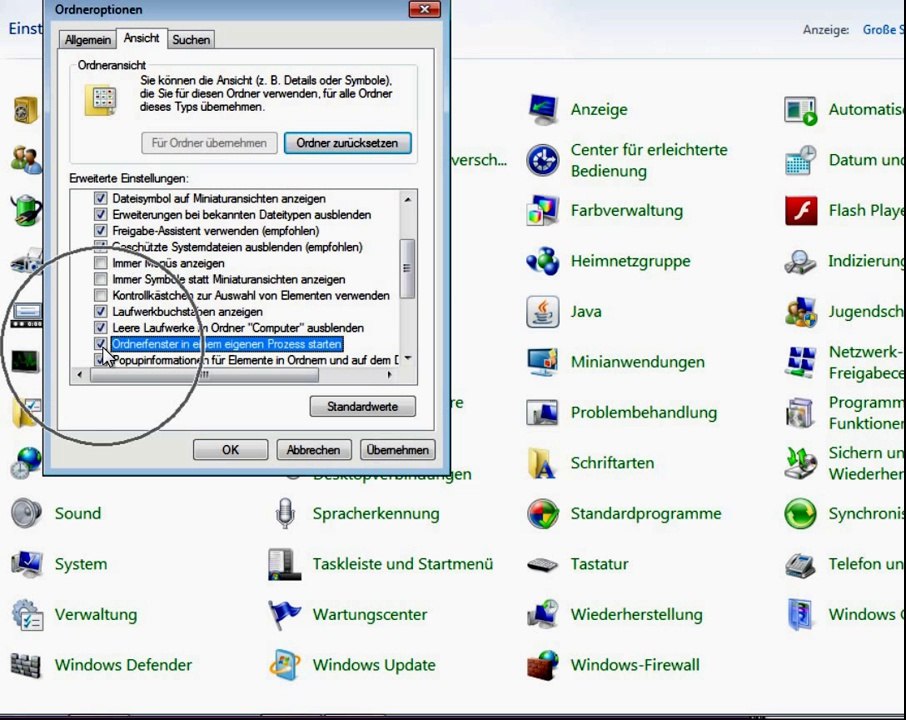This screenshot has height=720, width=906.
Task: Check Immer Symbole statt Miniaturansichten anzeigen
Action: [x=101, y=279]
